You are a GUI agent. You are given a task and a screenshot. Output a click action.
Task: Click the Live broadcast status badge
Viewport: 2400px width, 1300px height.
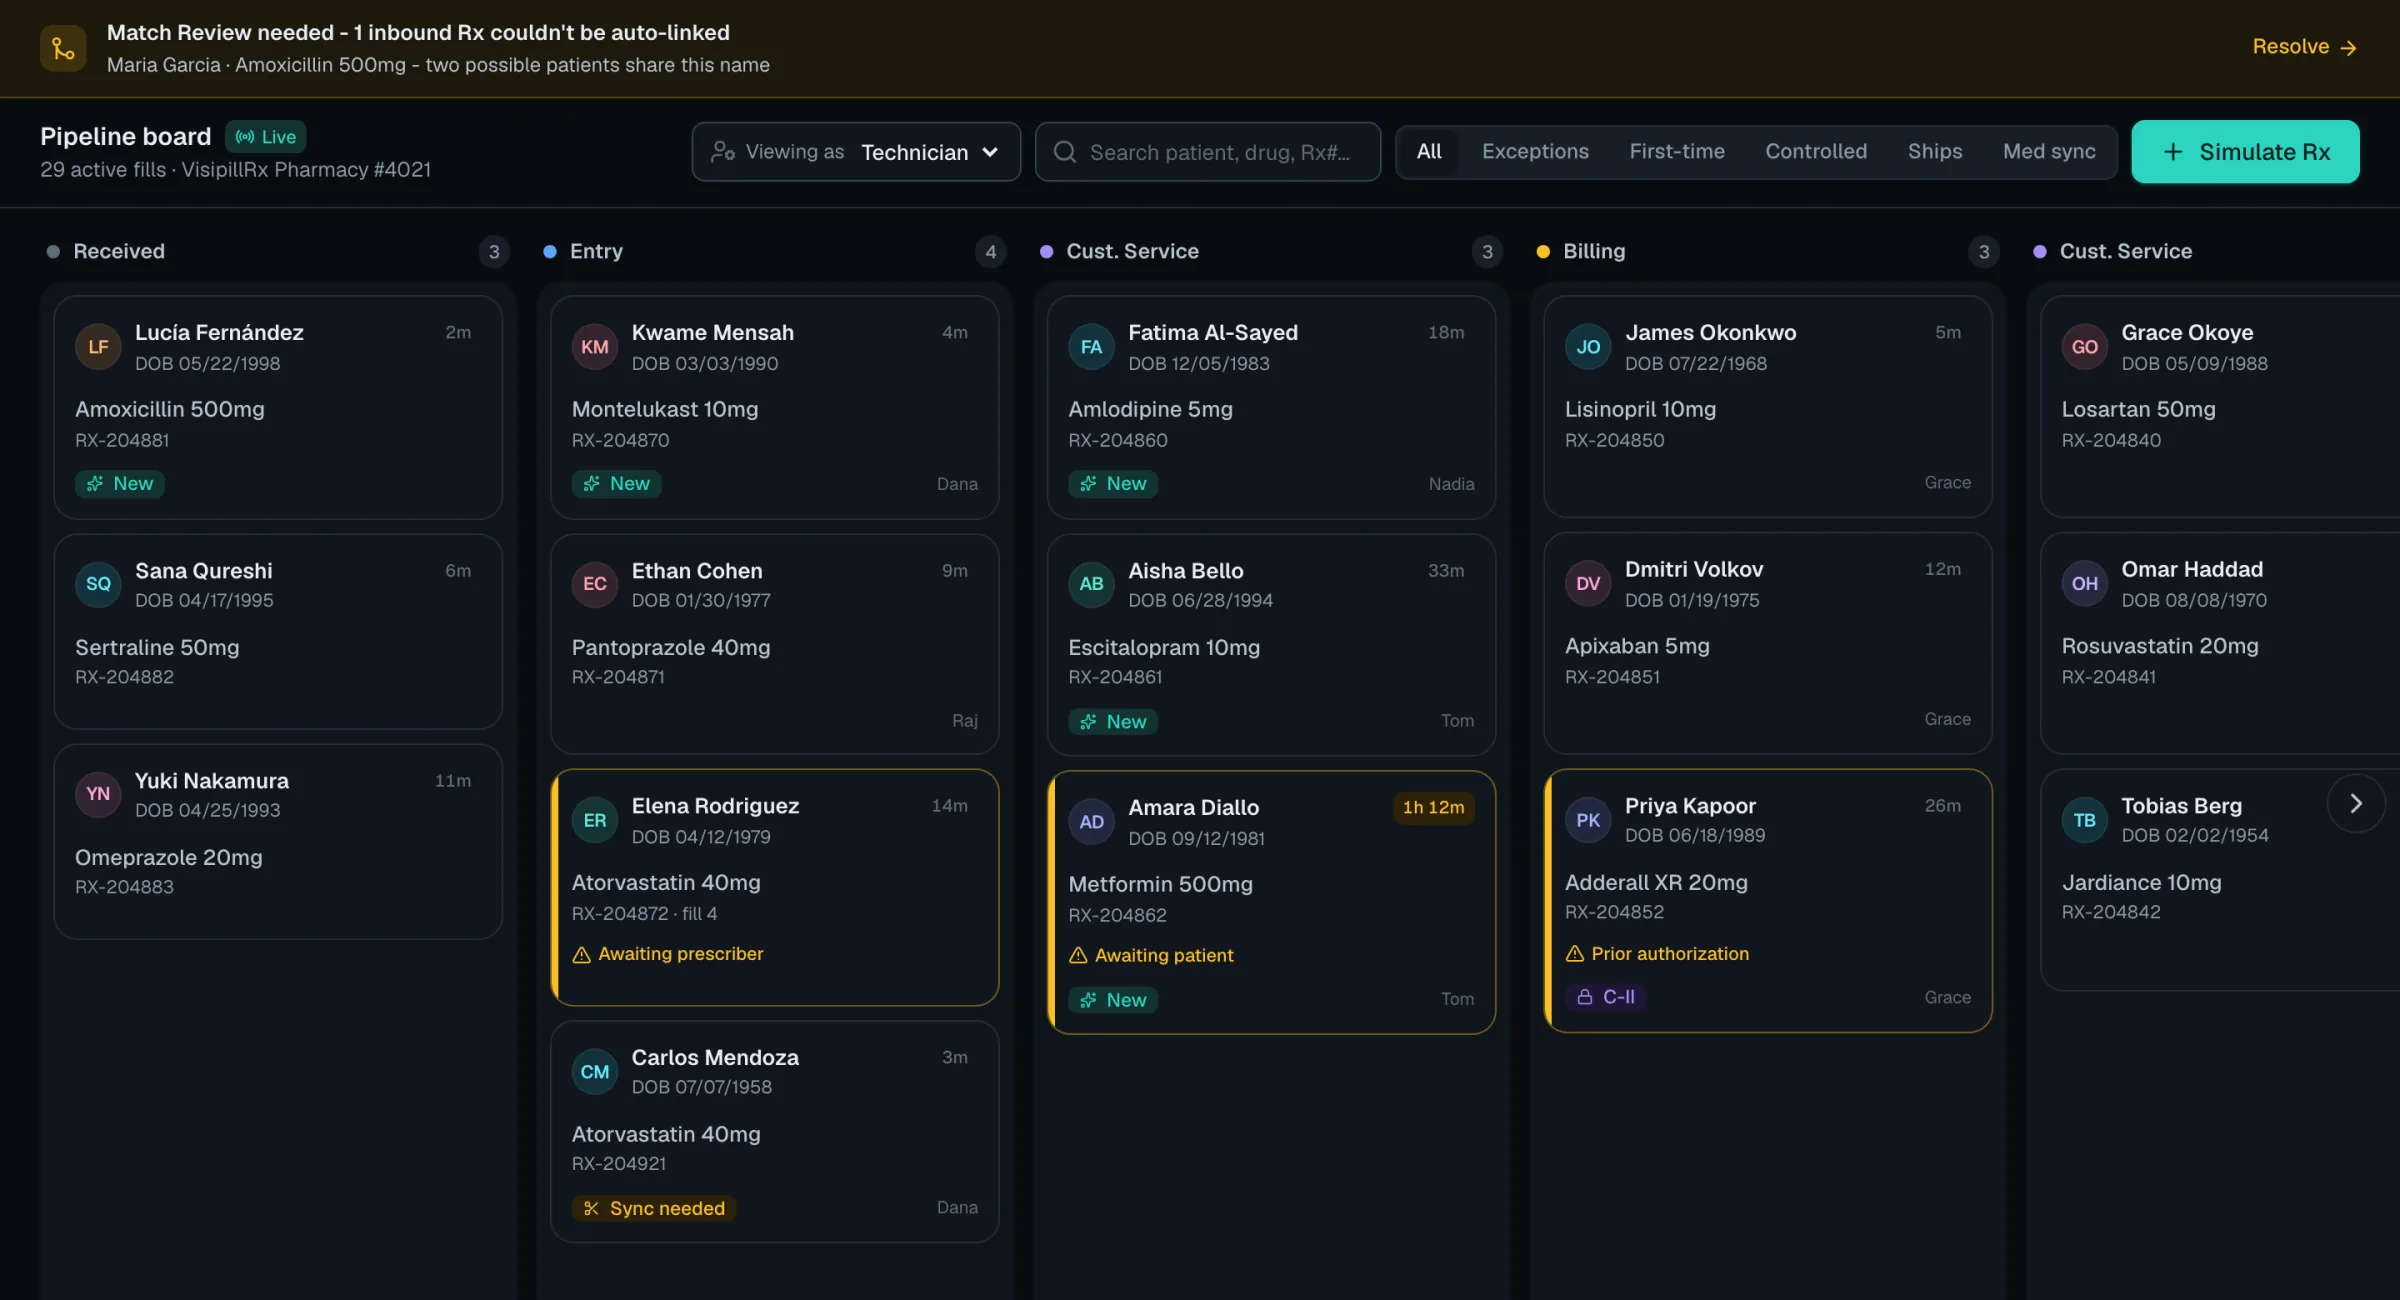265,137
